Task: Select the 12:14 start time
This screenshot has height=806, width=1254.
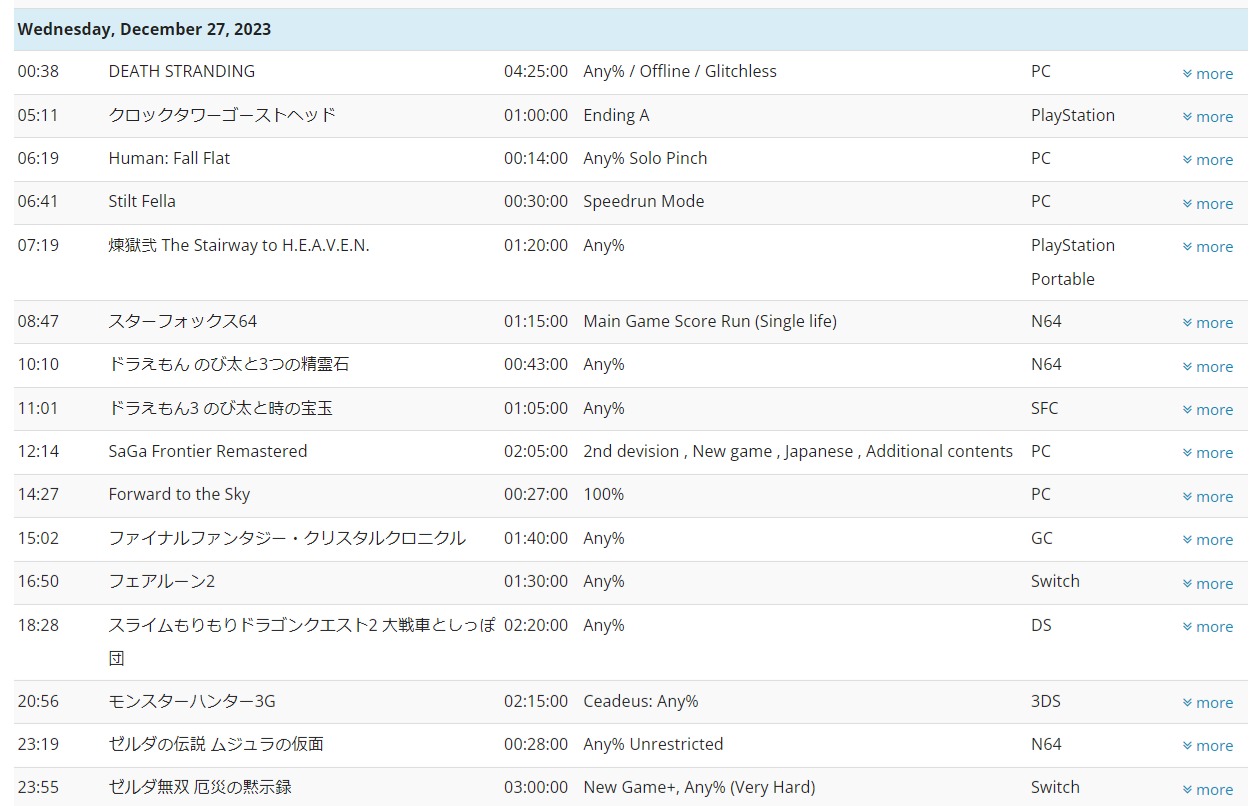Action: tap(38, 451)
